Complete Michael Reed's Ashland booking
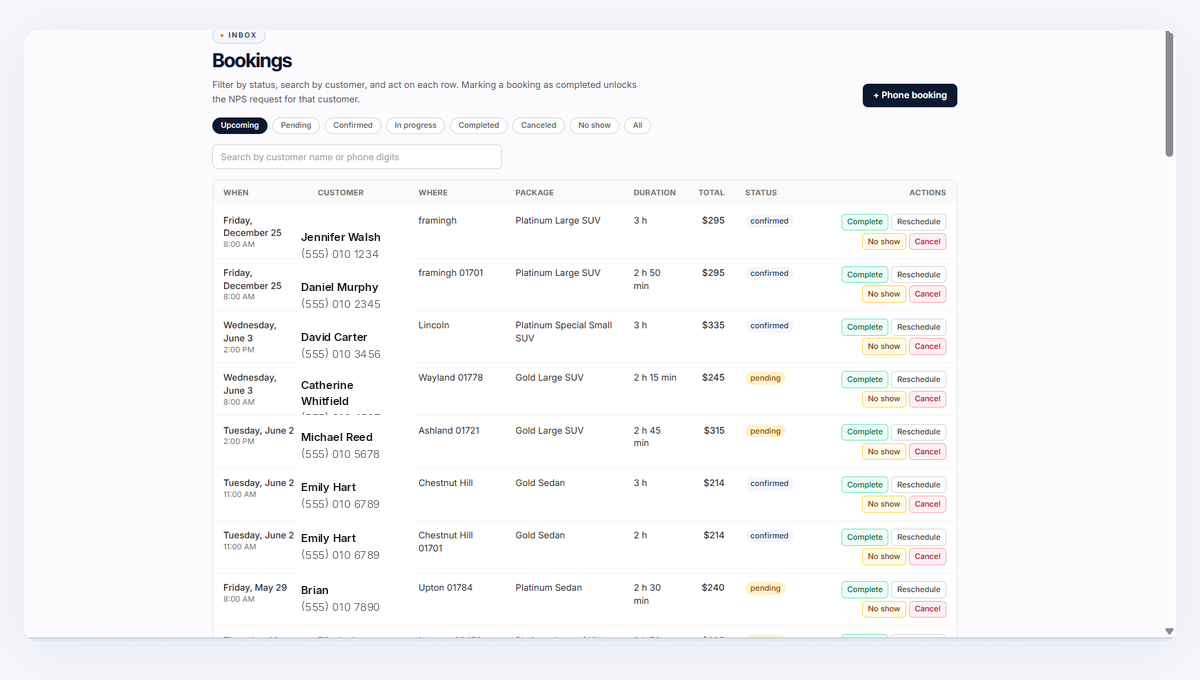The width and height of the screenshot is (1200, 680). (865, 432)
